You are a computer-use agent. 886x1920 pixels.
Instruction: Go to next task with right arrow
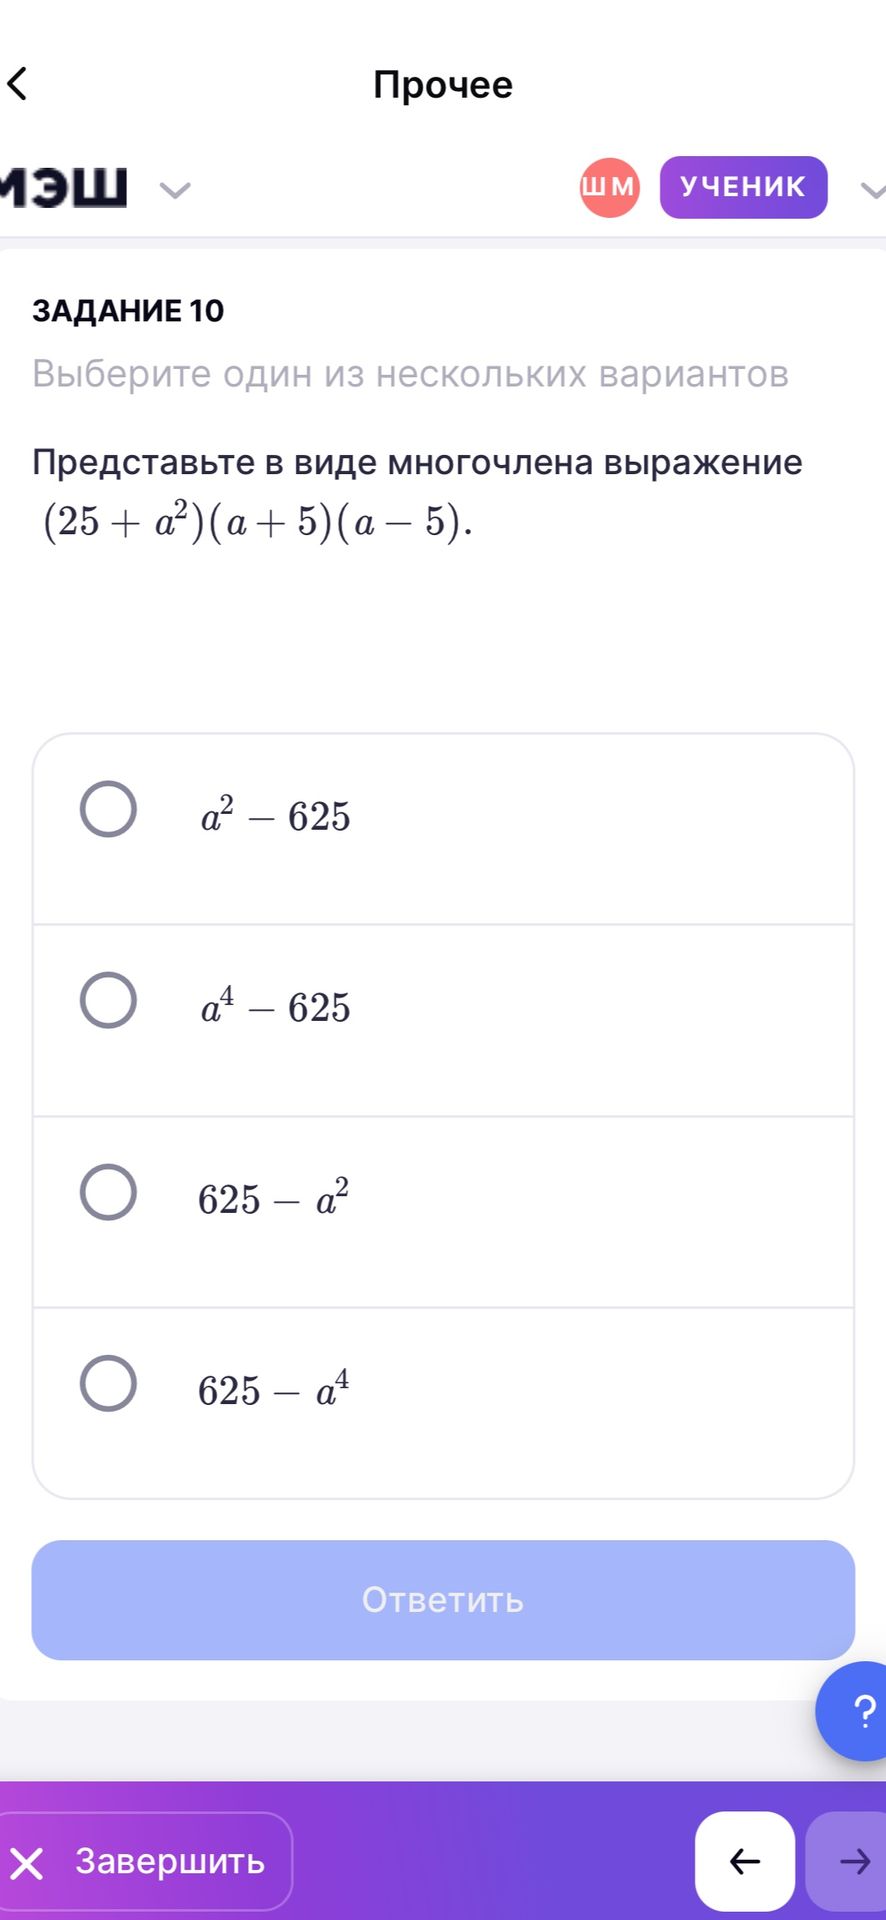pyautogui.click(x=847, y=1861)
